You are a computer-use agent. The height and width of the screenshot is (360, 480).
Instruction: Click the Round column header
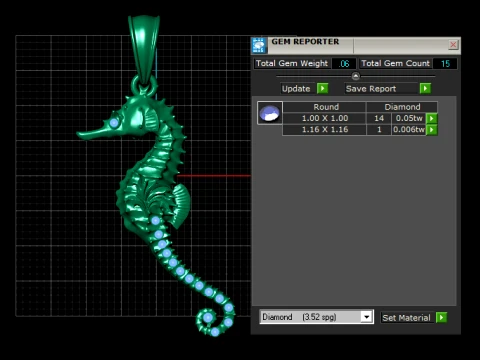pyautogui.click(x=326, y=107)
